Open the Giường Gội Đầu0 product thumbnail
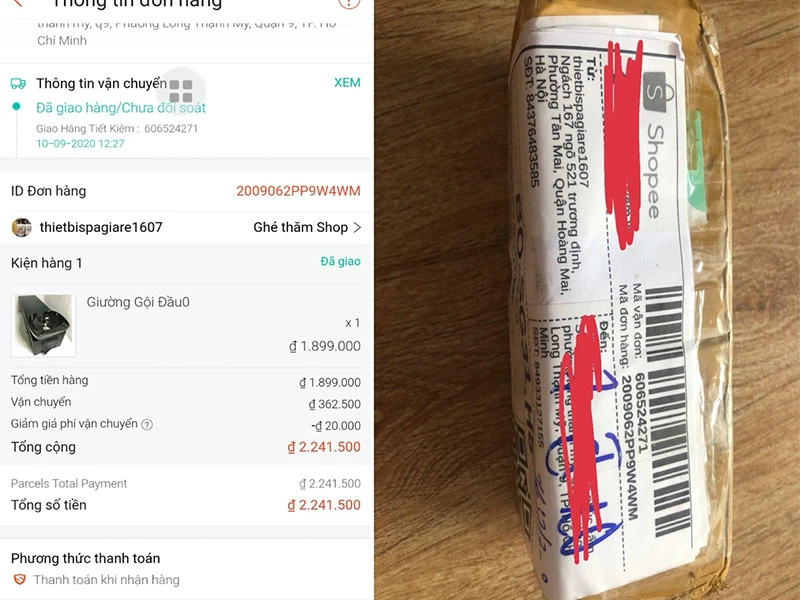Image resolution: width=800 pixels, height=600 pixels. 43,326
